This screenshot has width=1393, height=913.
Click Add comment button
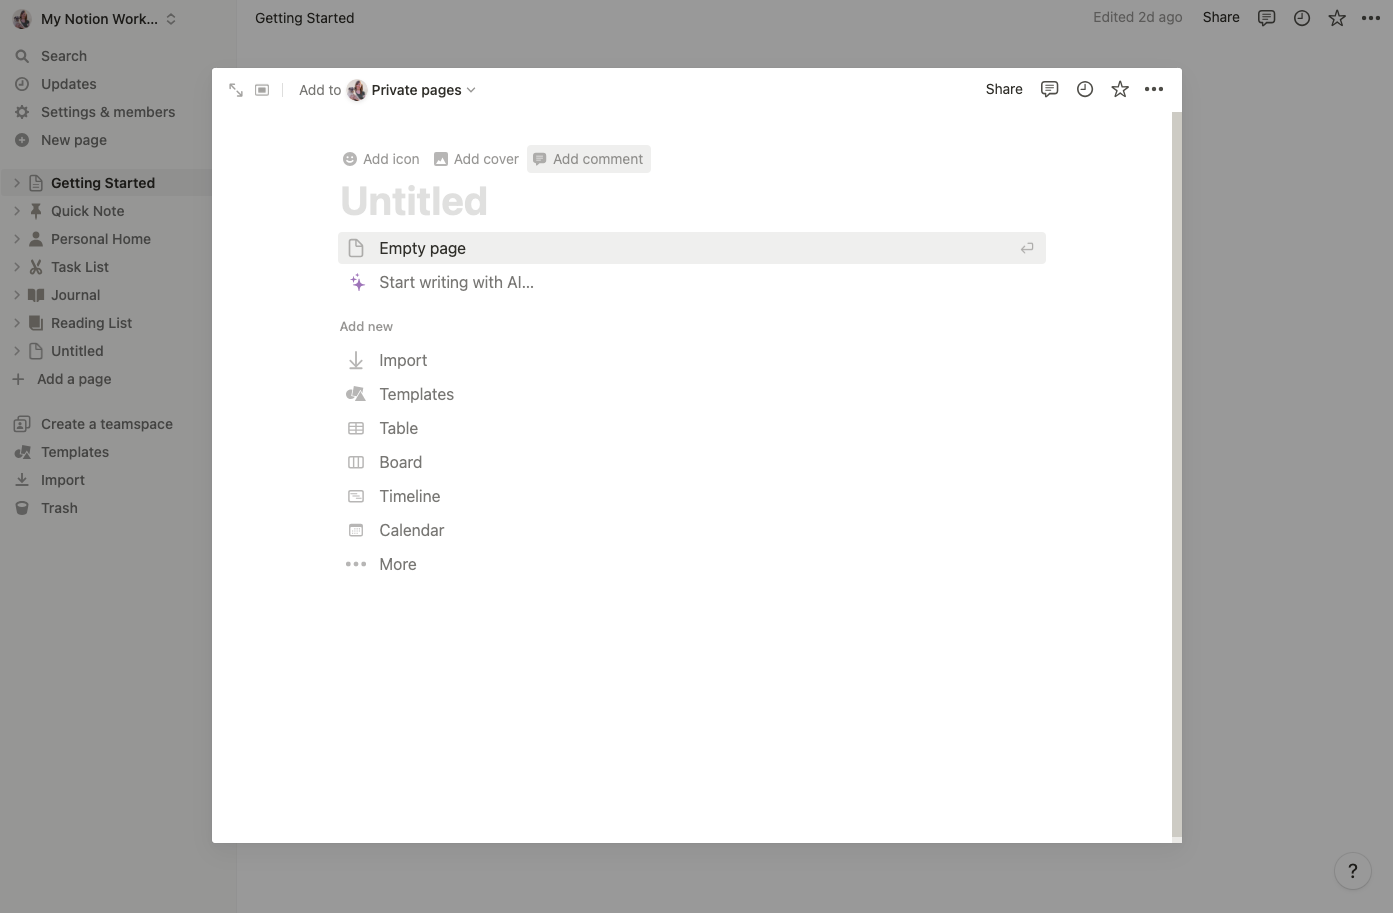pyautogui.click(x=589, y=159)
